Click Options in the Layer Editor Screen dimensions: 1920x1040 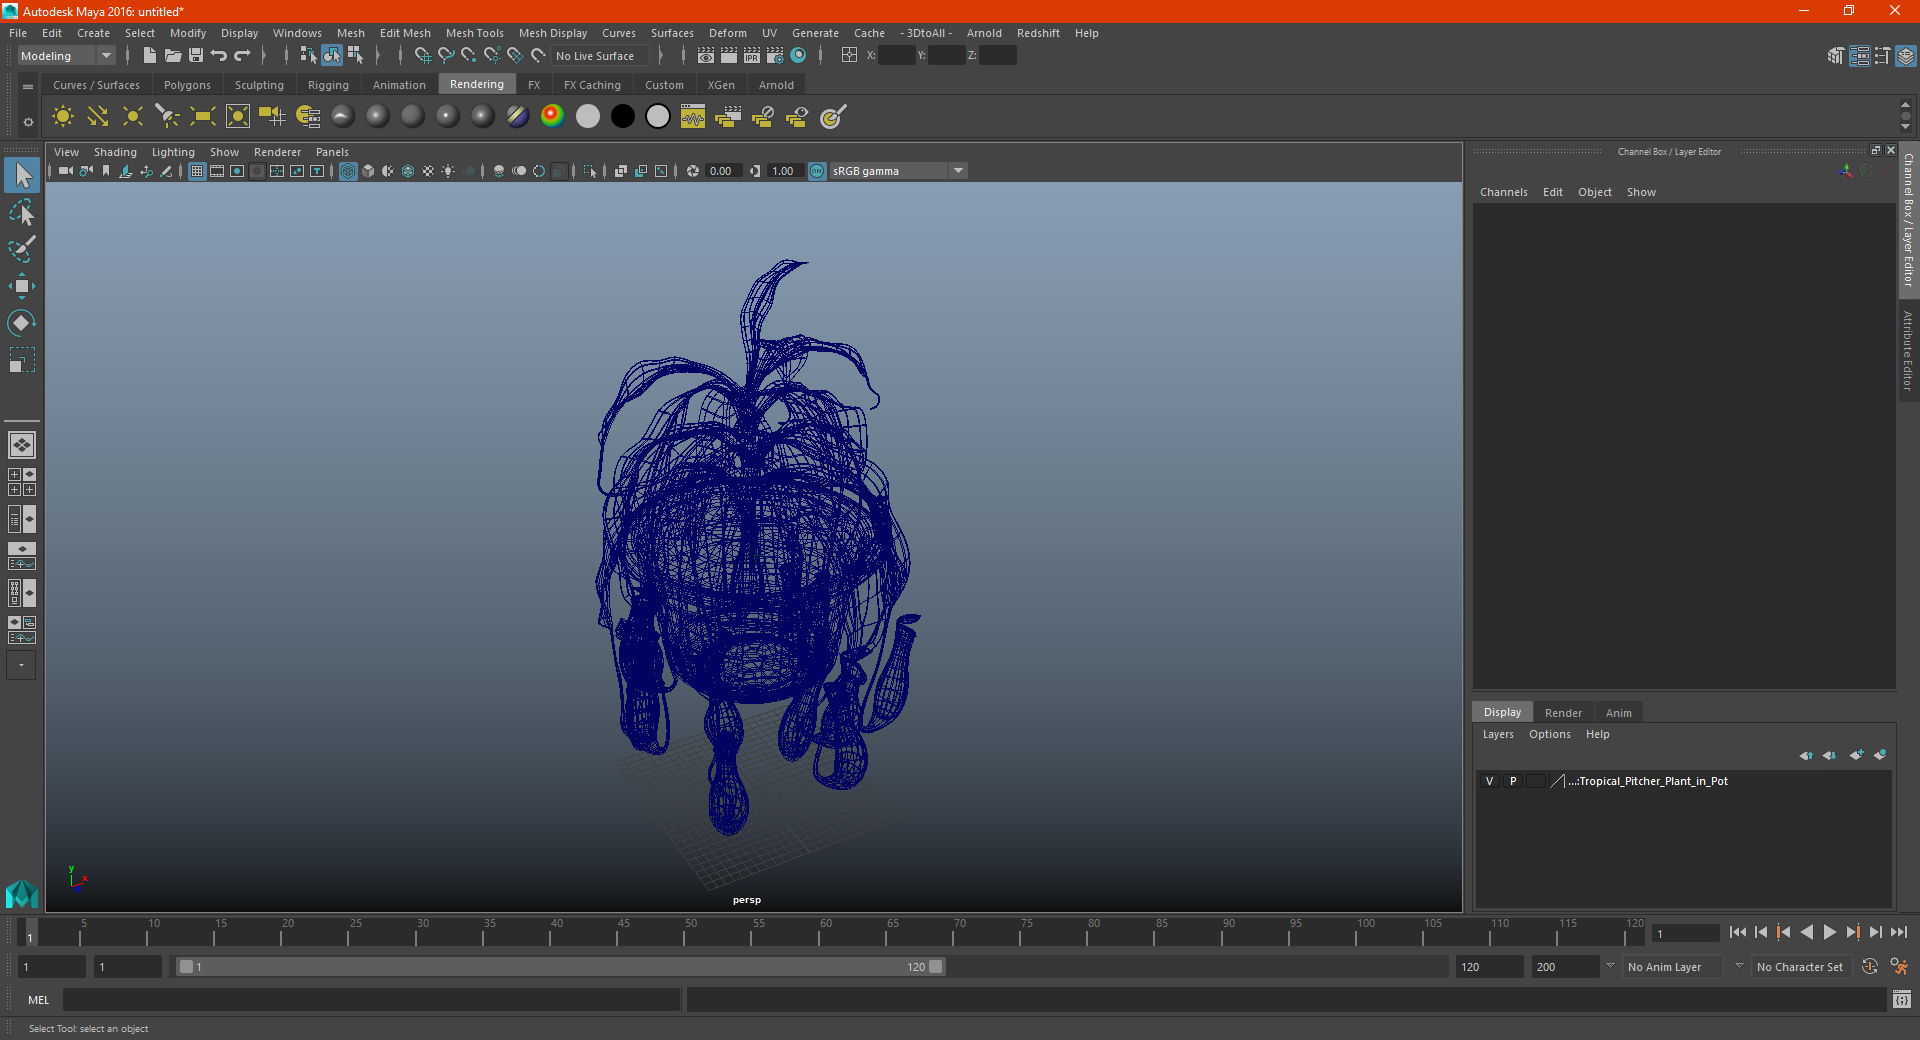point(1549,734)
